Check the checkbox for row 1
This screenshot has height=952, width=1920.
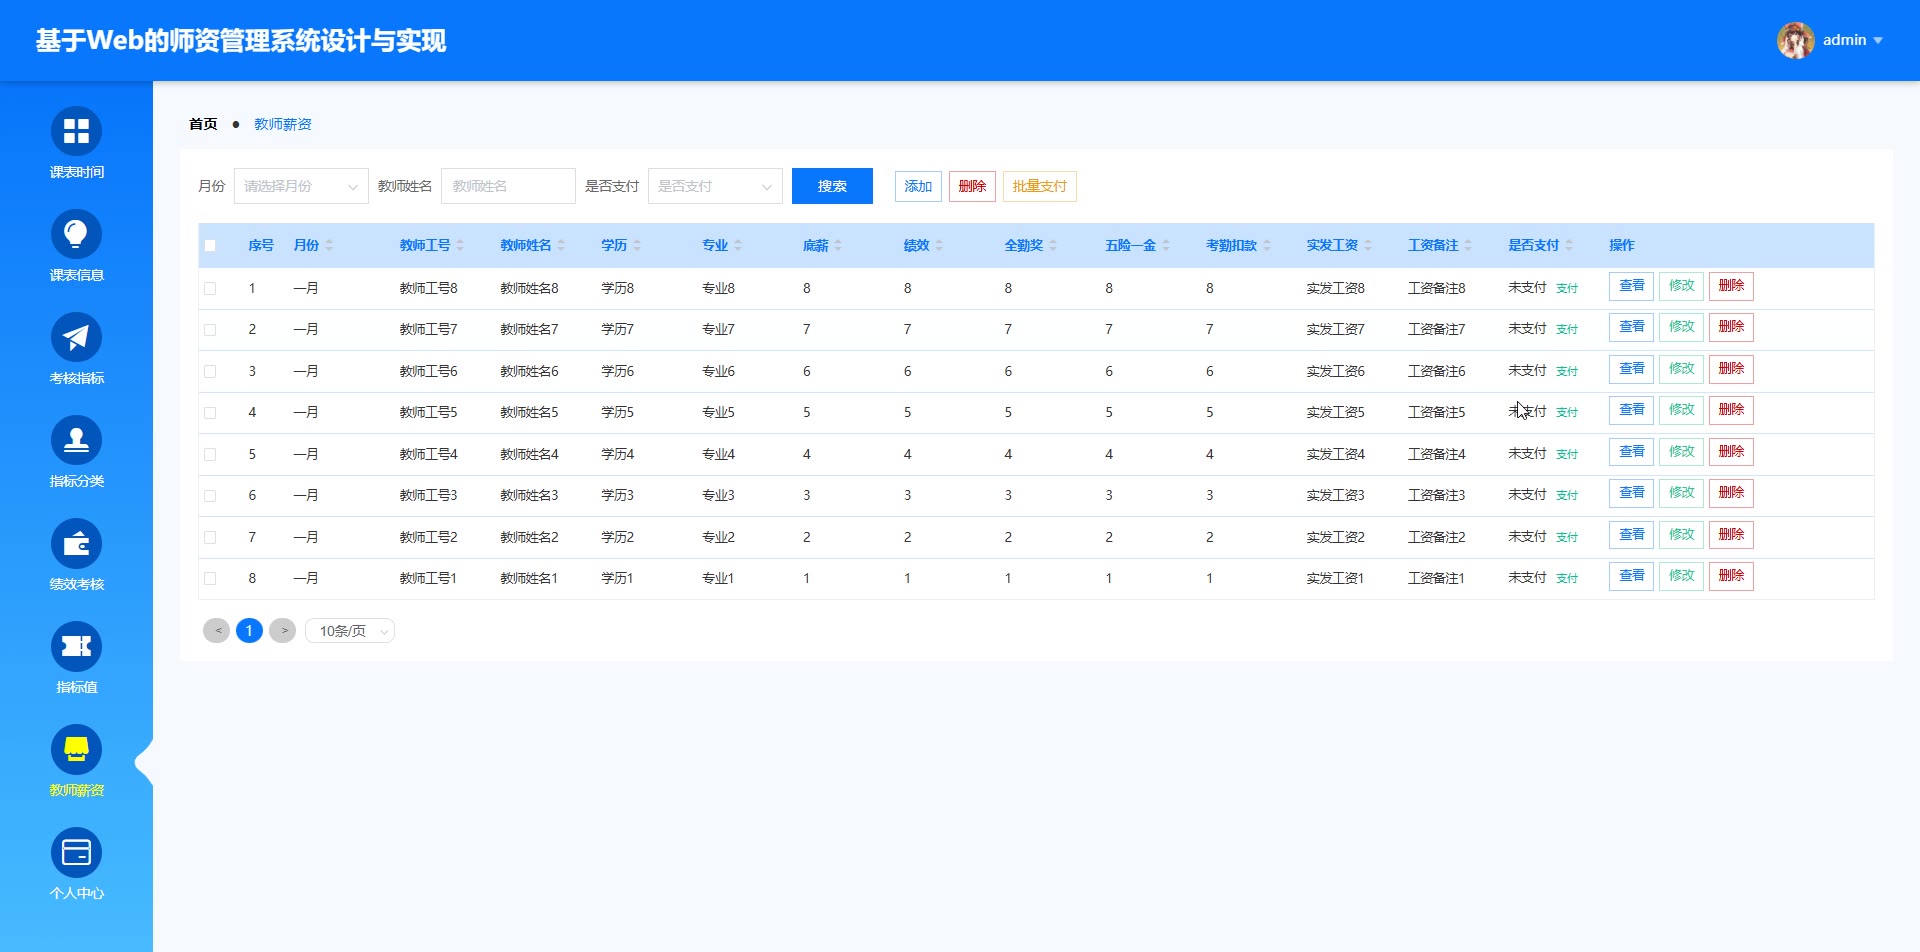point(210,289)
